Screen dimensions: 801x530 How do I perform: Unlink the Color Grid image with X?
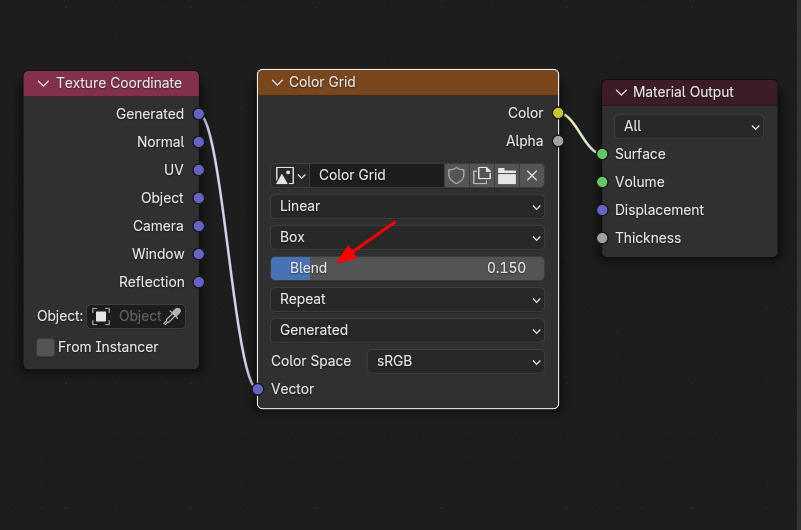pyautogui.click(x=532, y=176)
